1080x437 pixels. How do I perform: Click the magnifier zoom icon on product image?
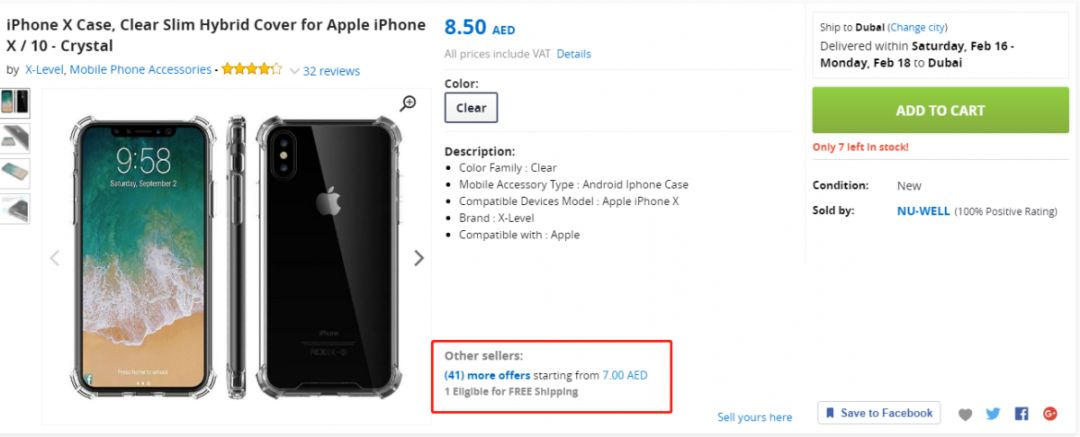pos(408,103)
